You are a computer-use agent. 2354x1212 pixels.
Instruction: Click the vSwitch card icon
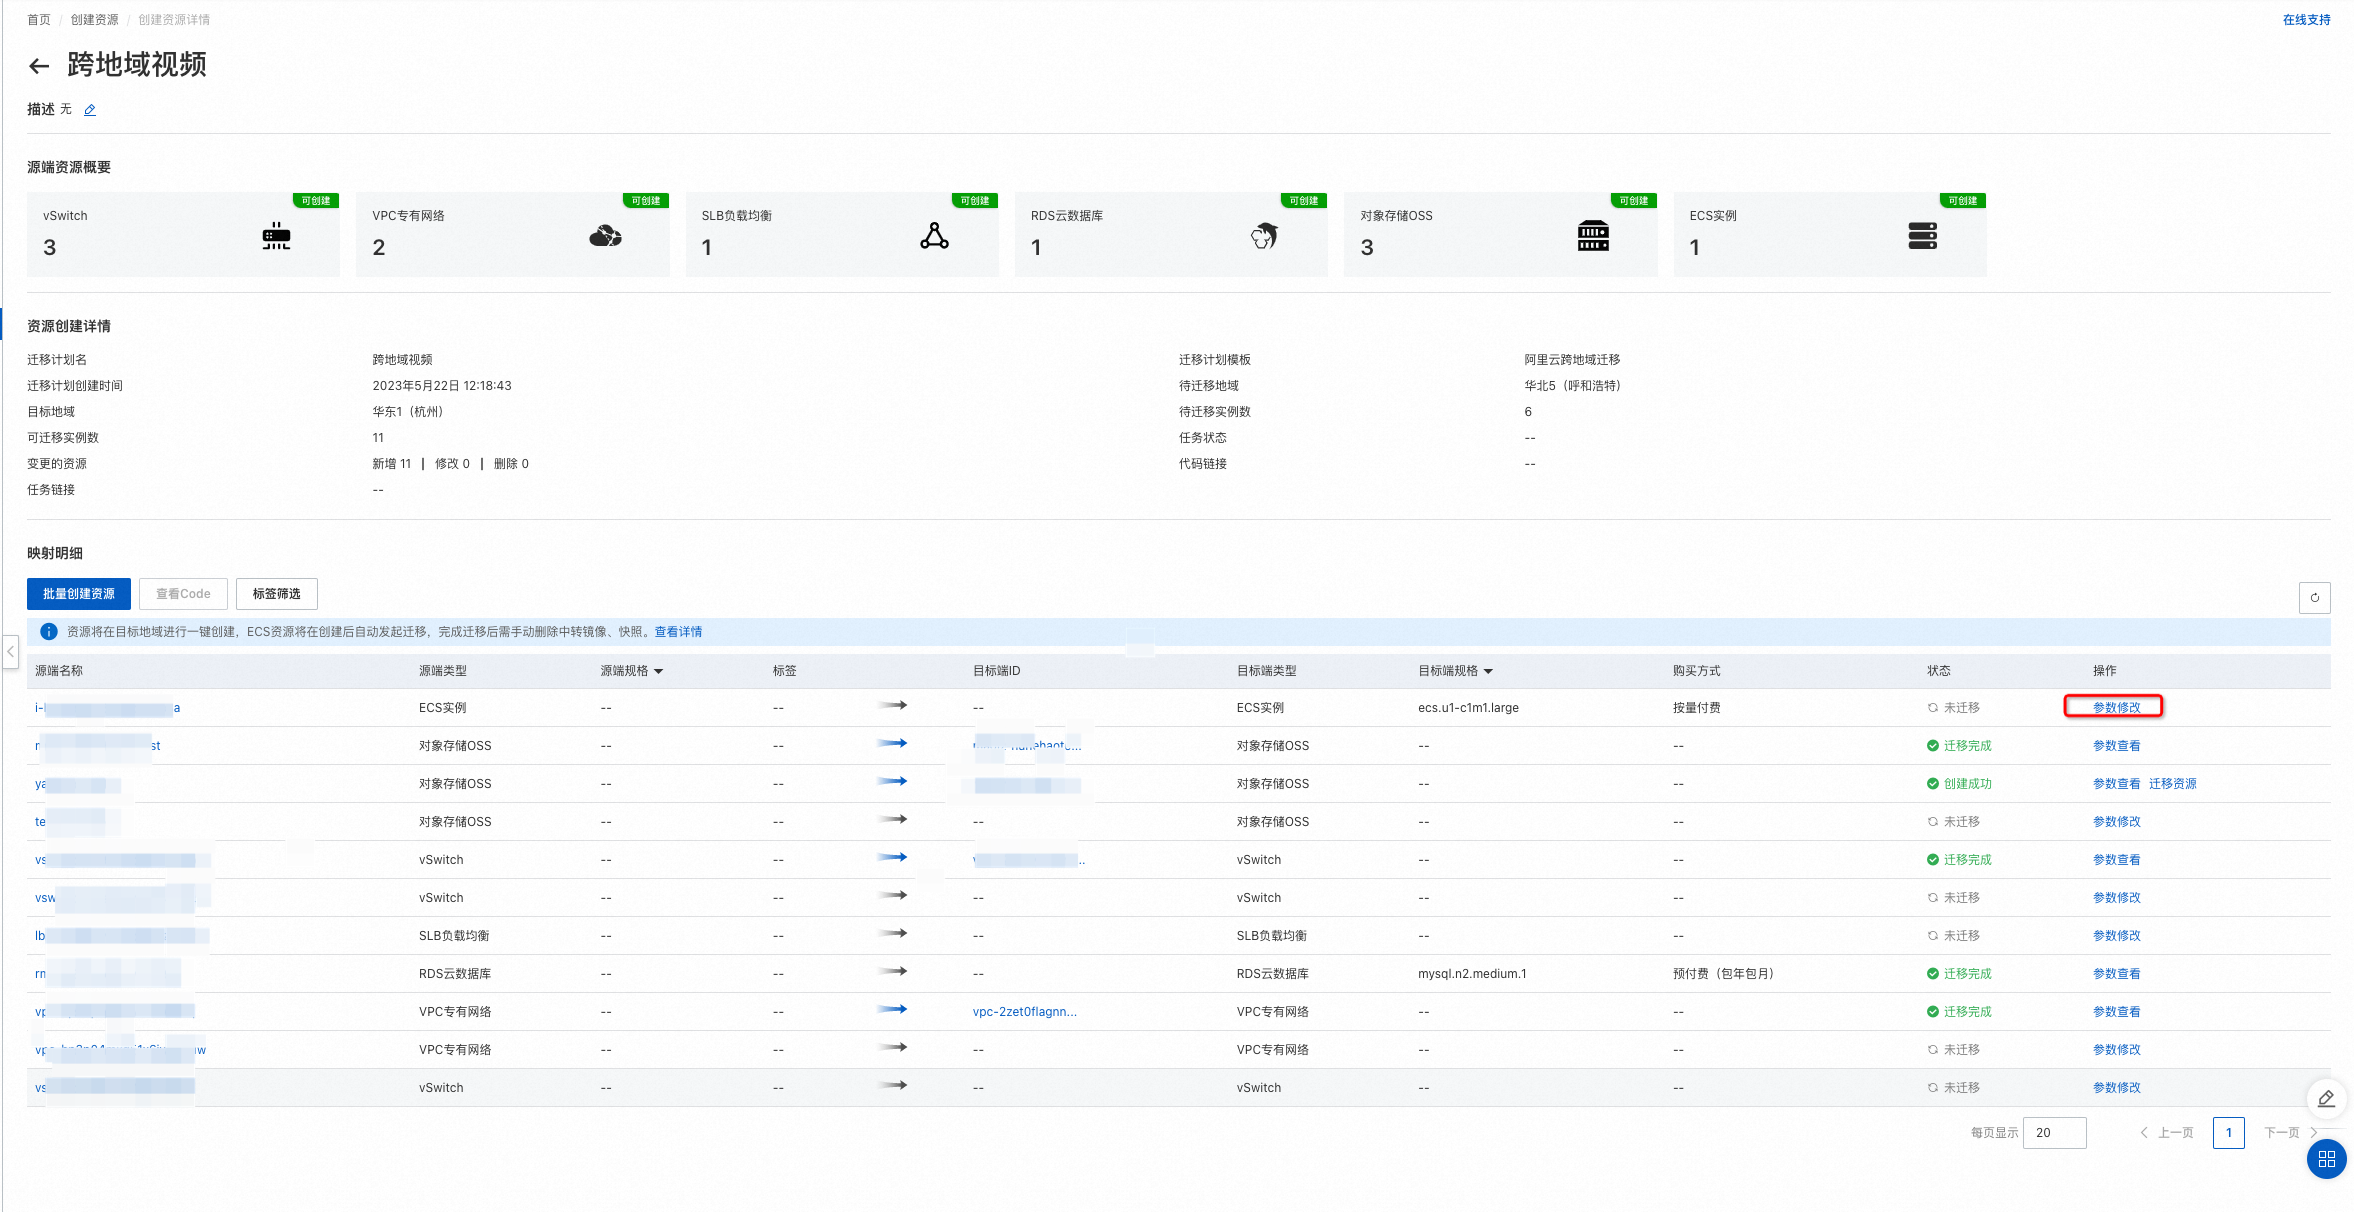[x=276, y=236]
